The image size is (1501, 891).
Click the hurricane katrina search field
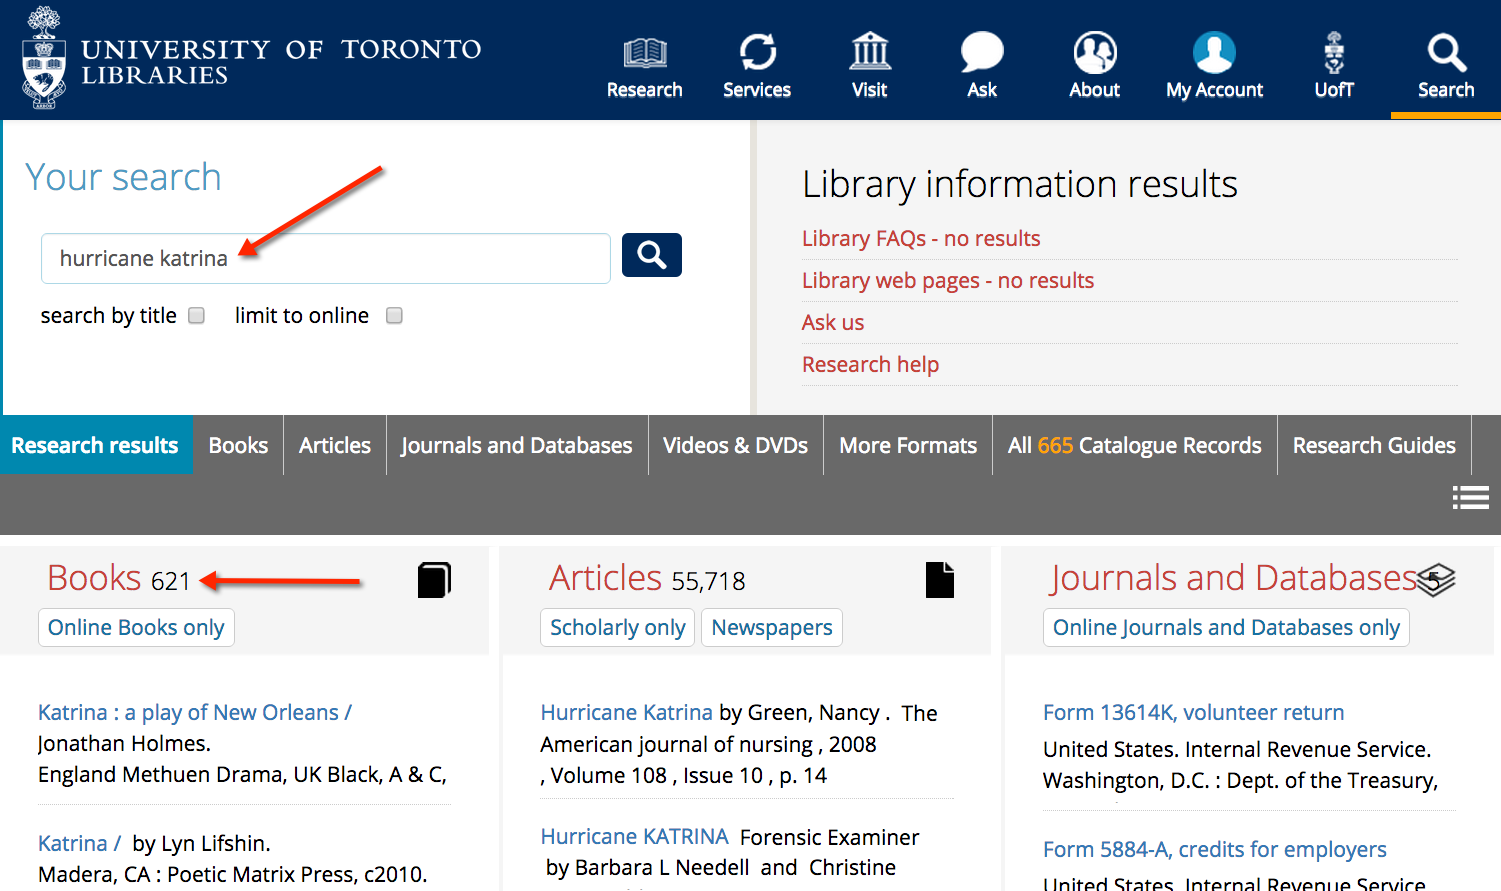[326, 258]
